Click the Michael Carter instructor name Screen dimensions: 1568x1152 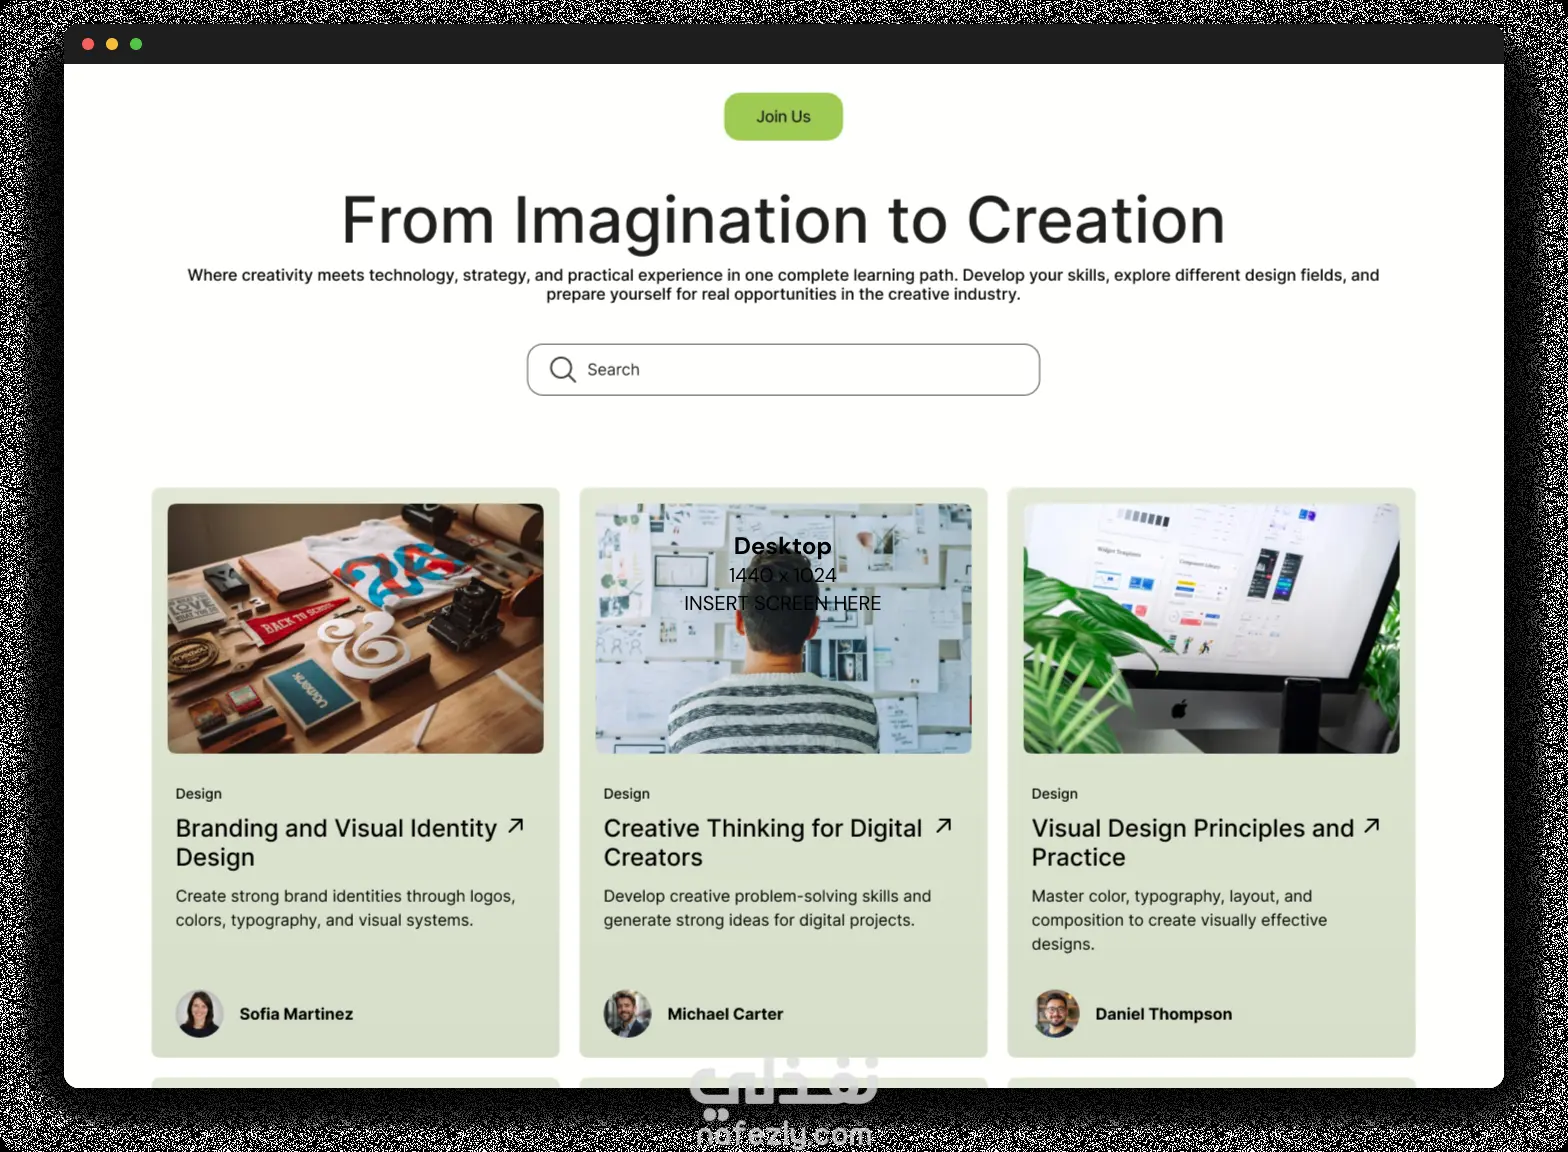(x=725, y=1014)
